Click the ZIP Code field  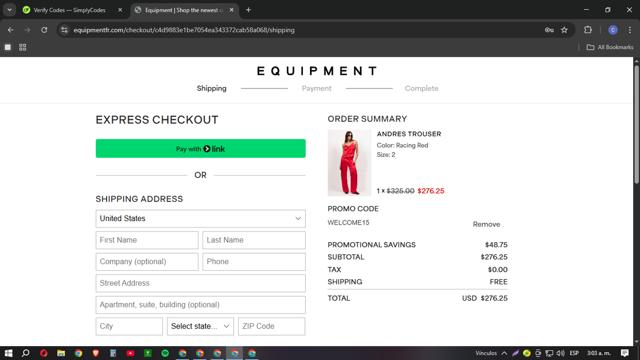pos(271,326)
